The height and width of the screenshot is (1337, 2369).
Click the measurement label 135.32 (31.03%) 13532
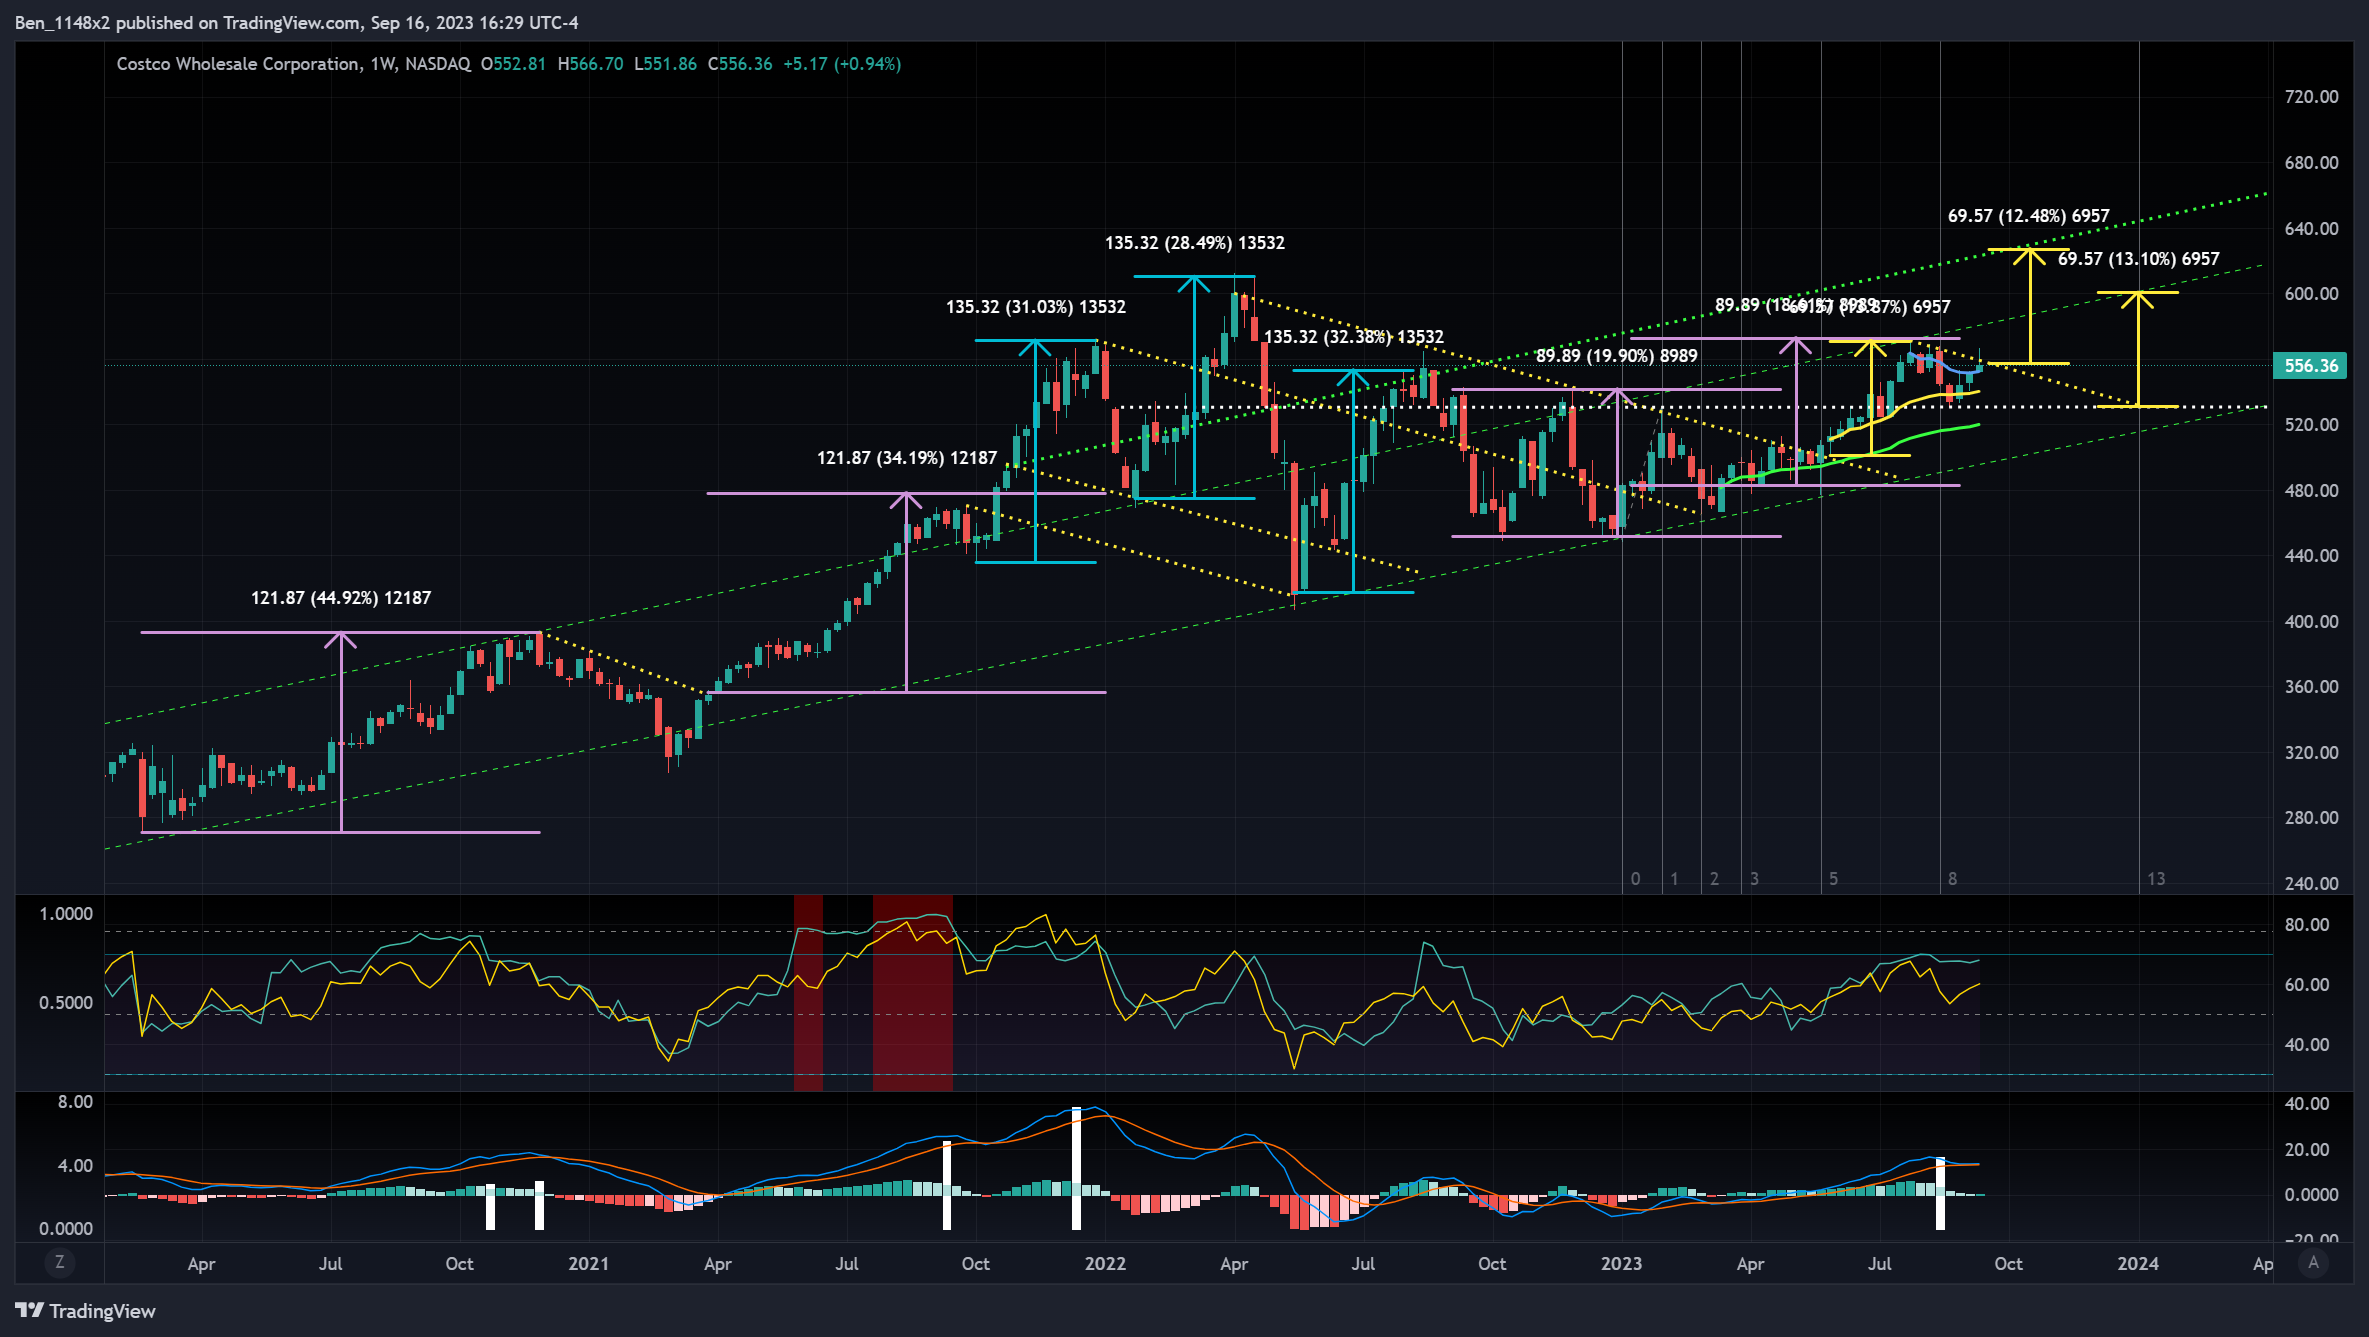pos(1036,307)
